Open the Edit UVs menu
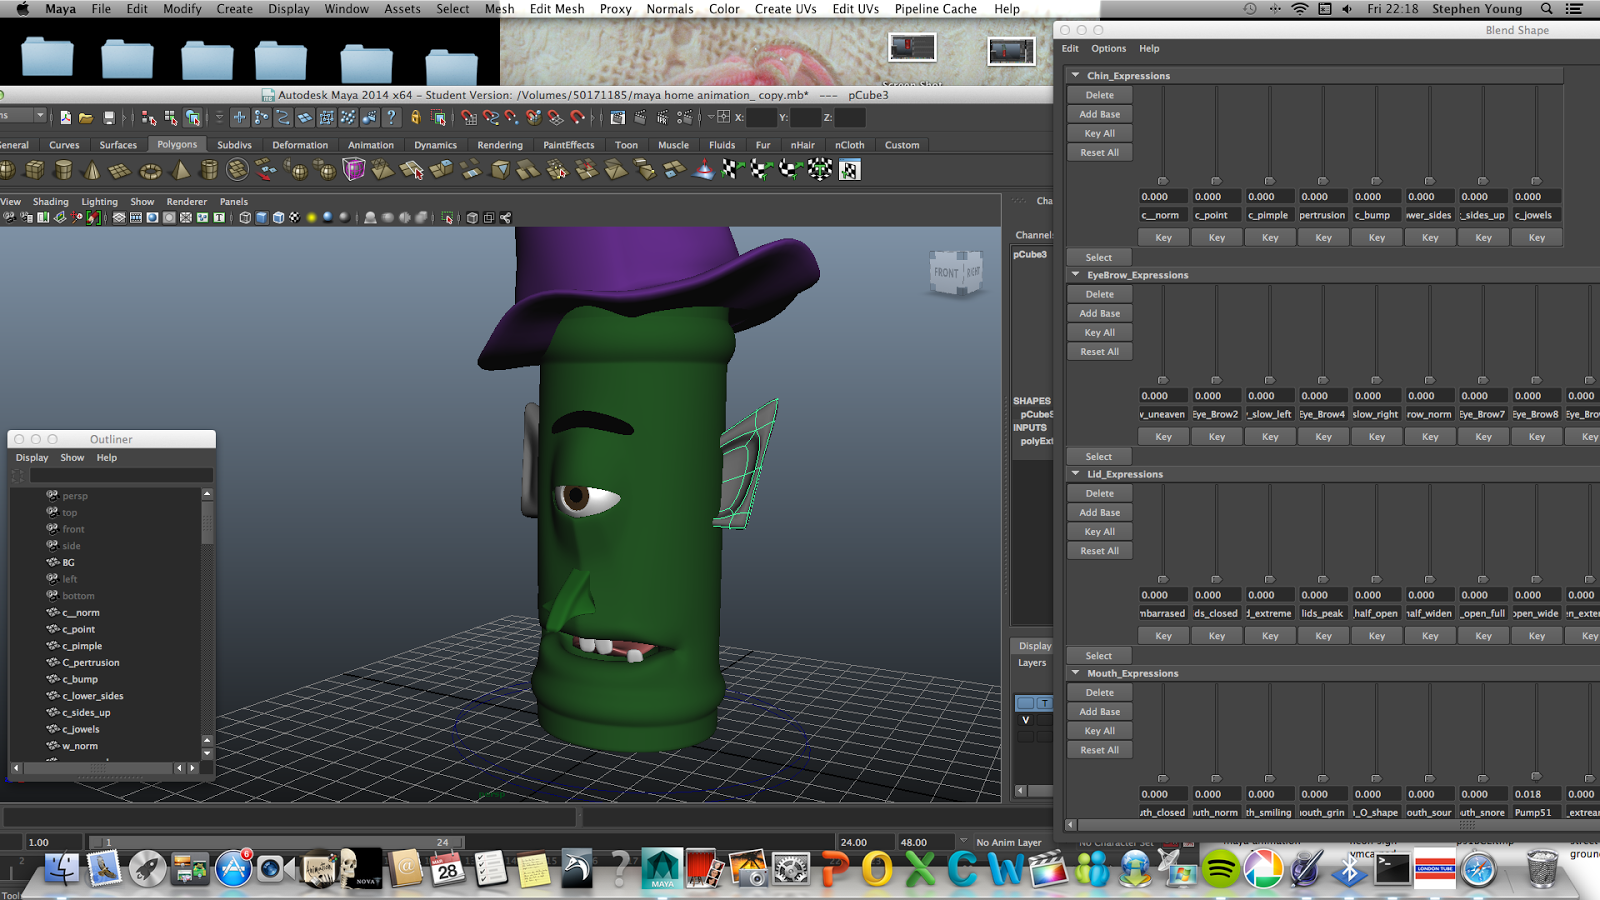Viewport: 1600px width, 900px height. 855,9
